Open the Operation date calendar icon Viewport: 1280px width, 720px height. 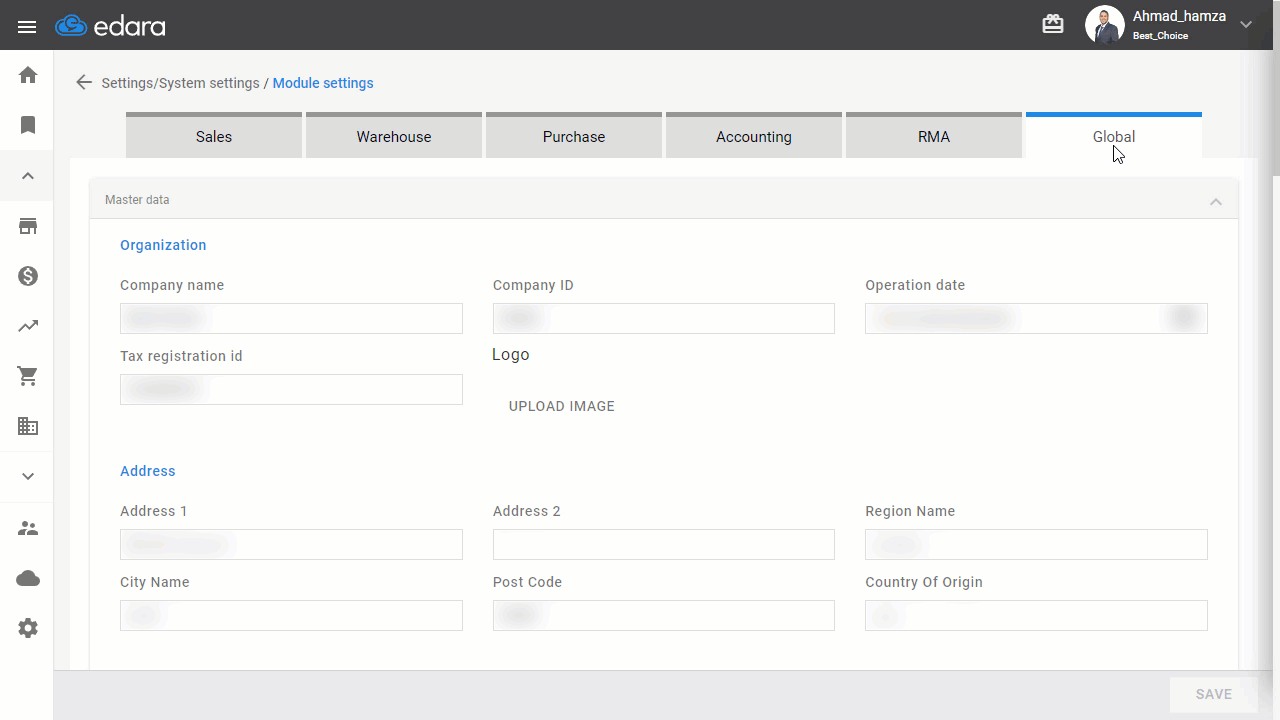pos(1184,318)
